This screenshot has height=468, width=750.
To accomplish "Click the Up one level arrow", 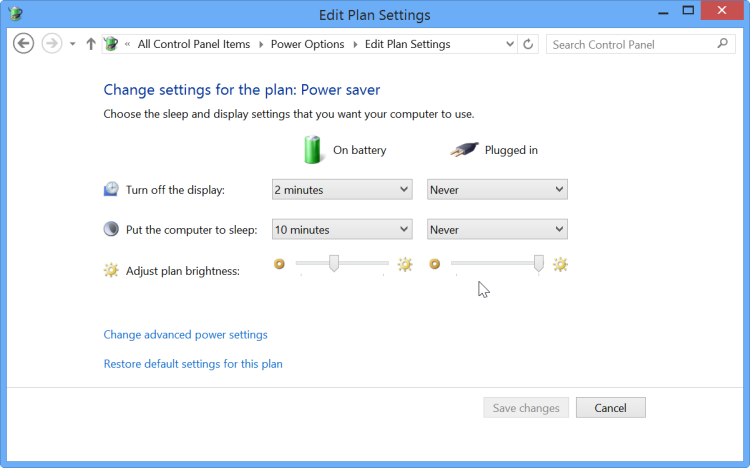I will 91,44.
